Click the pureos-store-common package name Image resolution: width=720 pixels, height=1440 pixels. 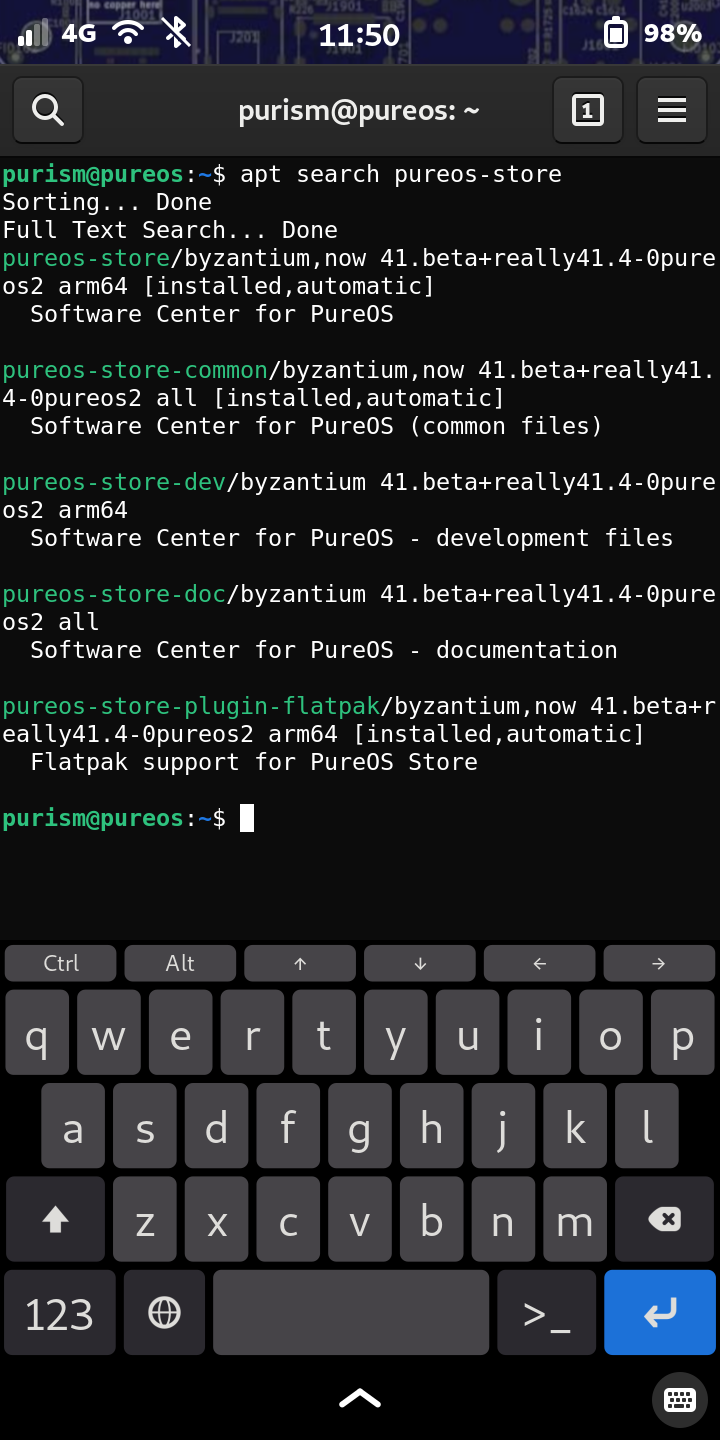(x=135, y=370)
